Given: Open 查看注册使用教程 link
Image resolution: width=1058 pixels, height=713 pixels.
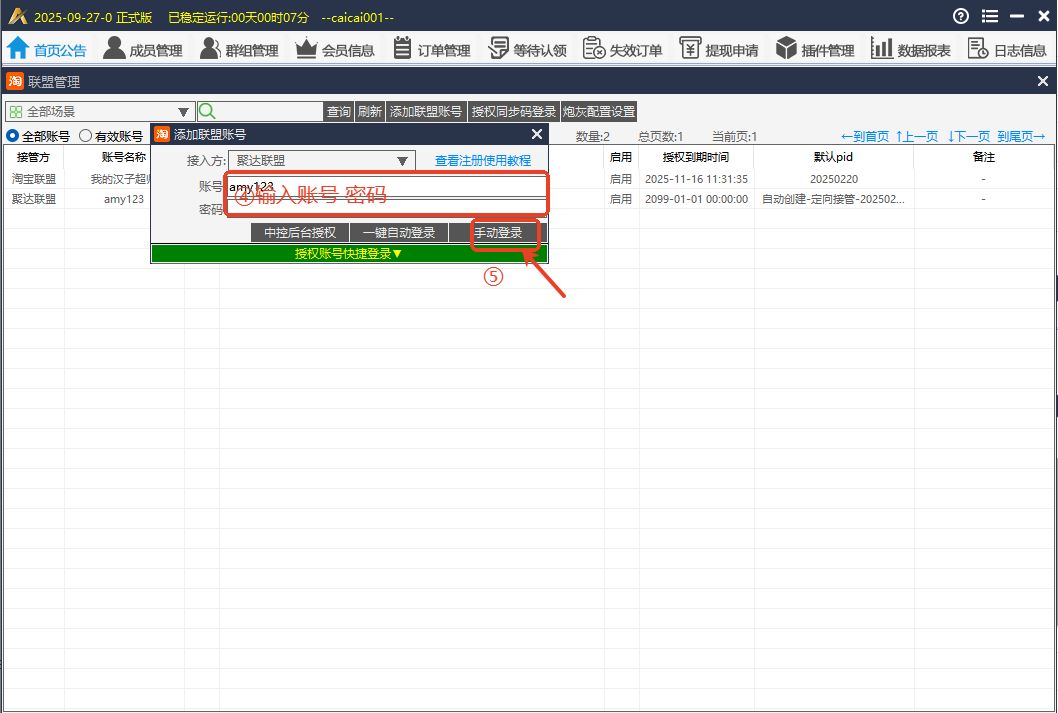Looking at the screenshot, I should (483, 160).
